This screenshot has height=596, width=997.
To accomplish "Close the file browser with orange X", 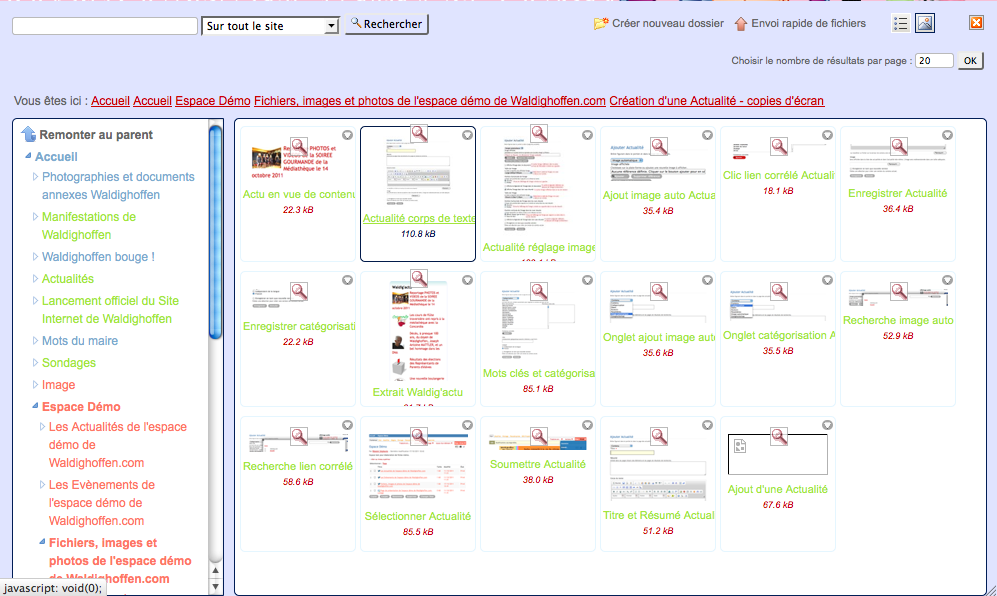I will click(x=976, y=23).
